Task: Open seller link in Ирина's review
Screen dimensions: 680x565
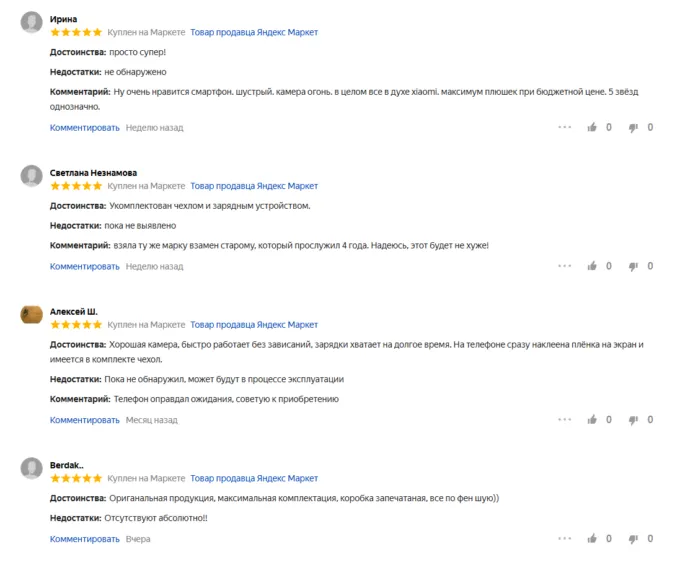Action: (x=254, y=32)
